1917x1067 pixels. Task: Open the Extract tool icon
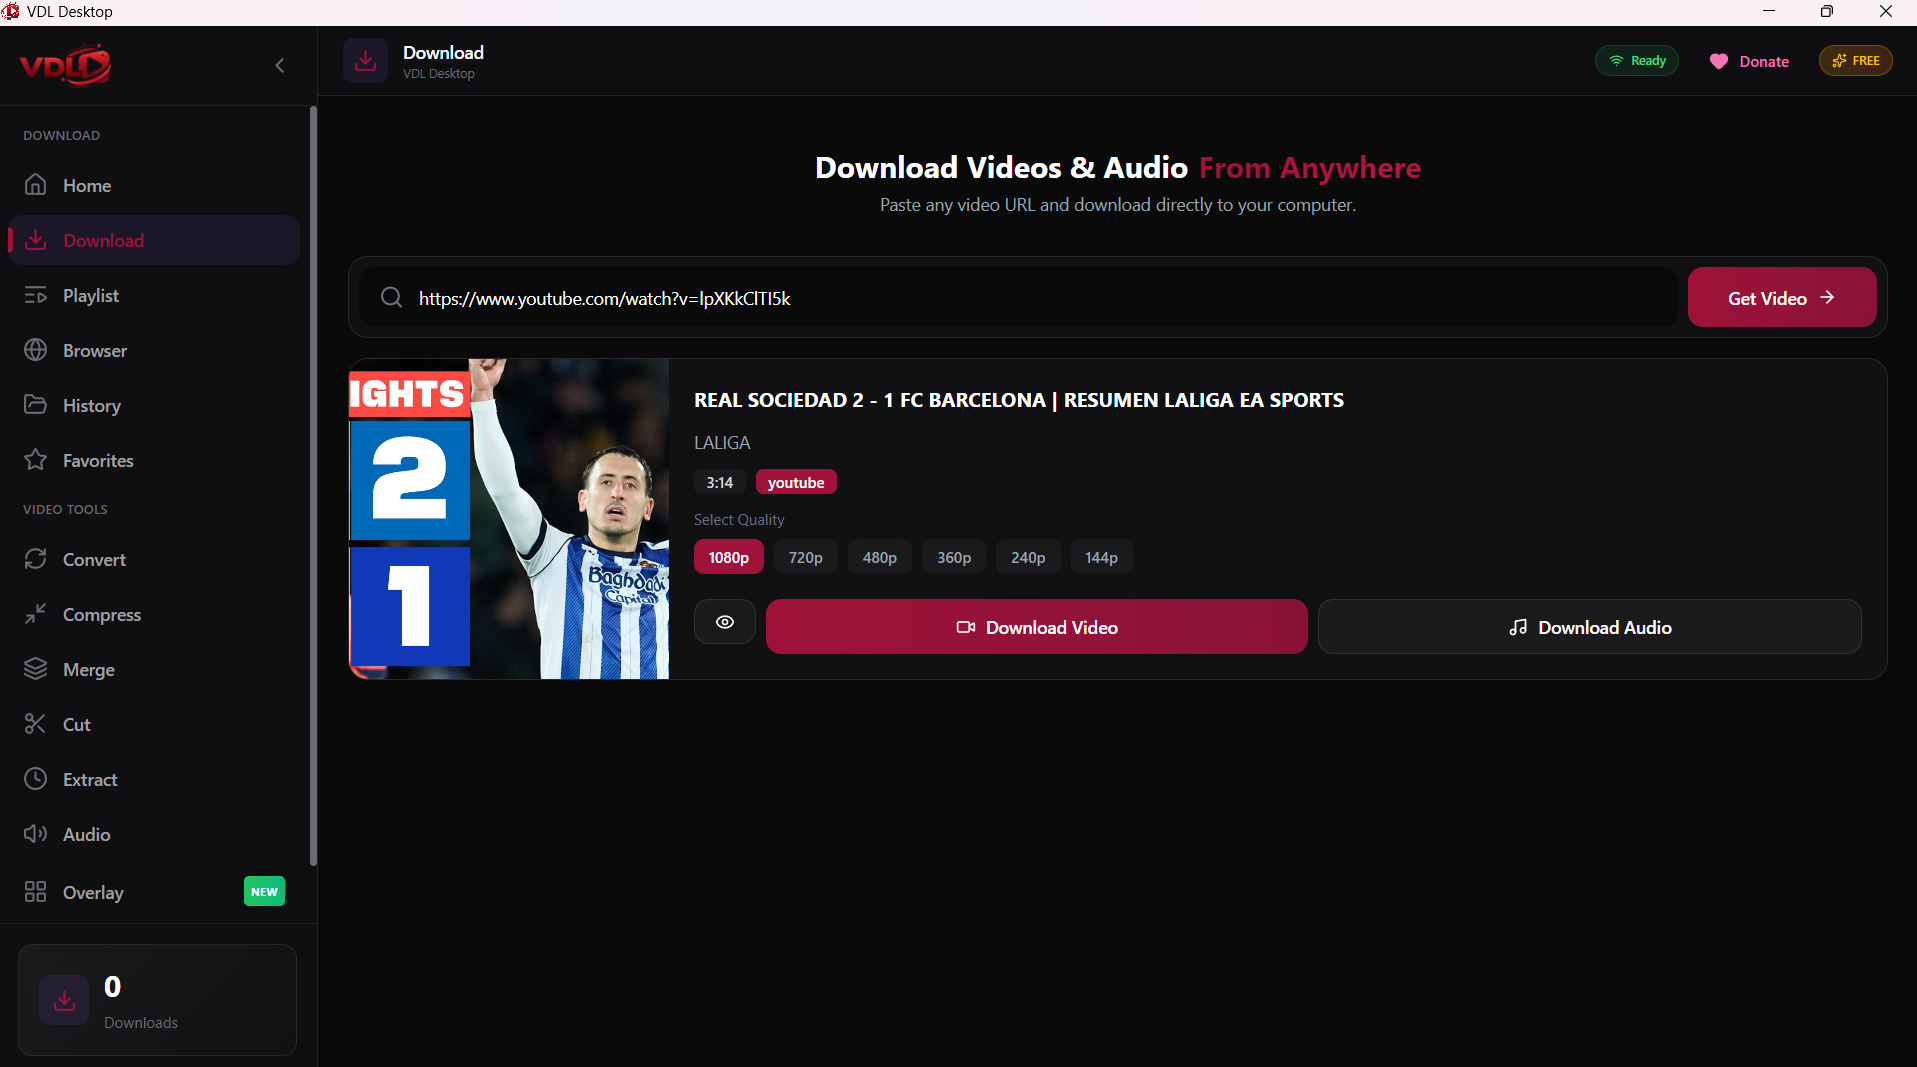coord(36,779)
